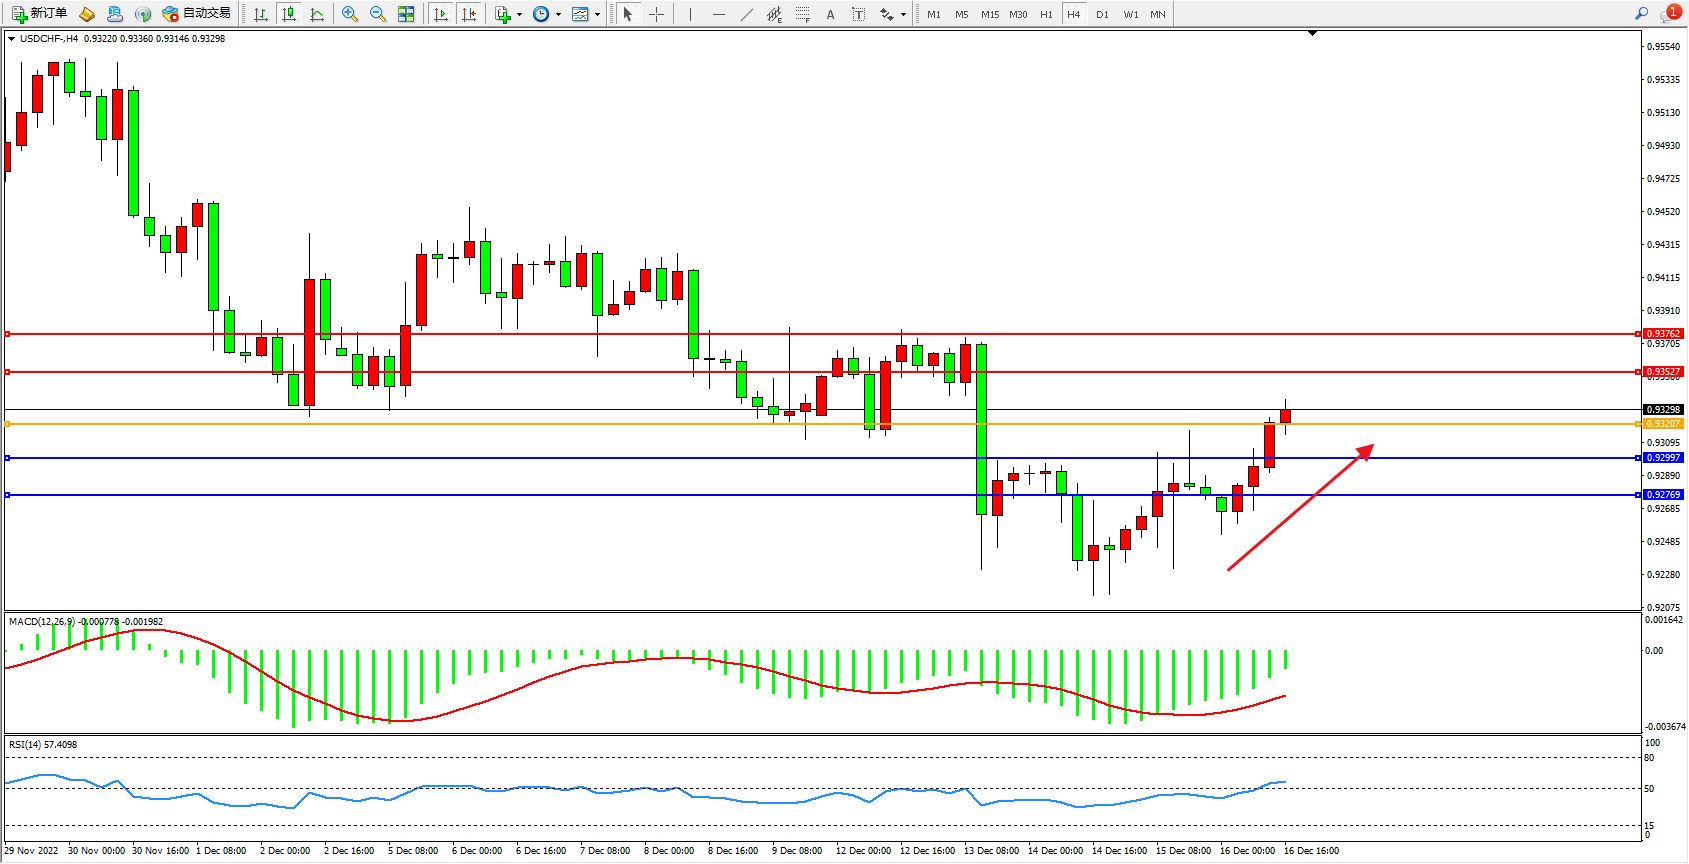
Task: Select the trendline drawing tool
Action: click(x=746, y=14)
